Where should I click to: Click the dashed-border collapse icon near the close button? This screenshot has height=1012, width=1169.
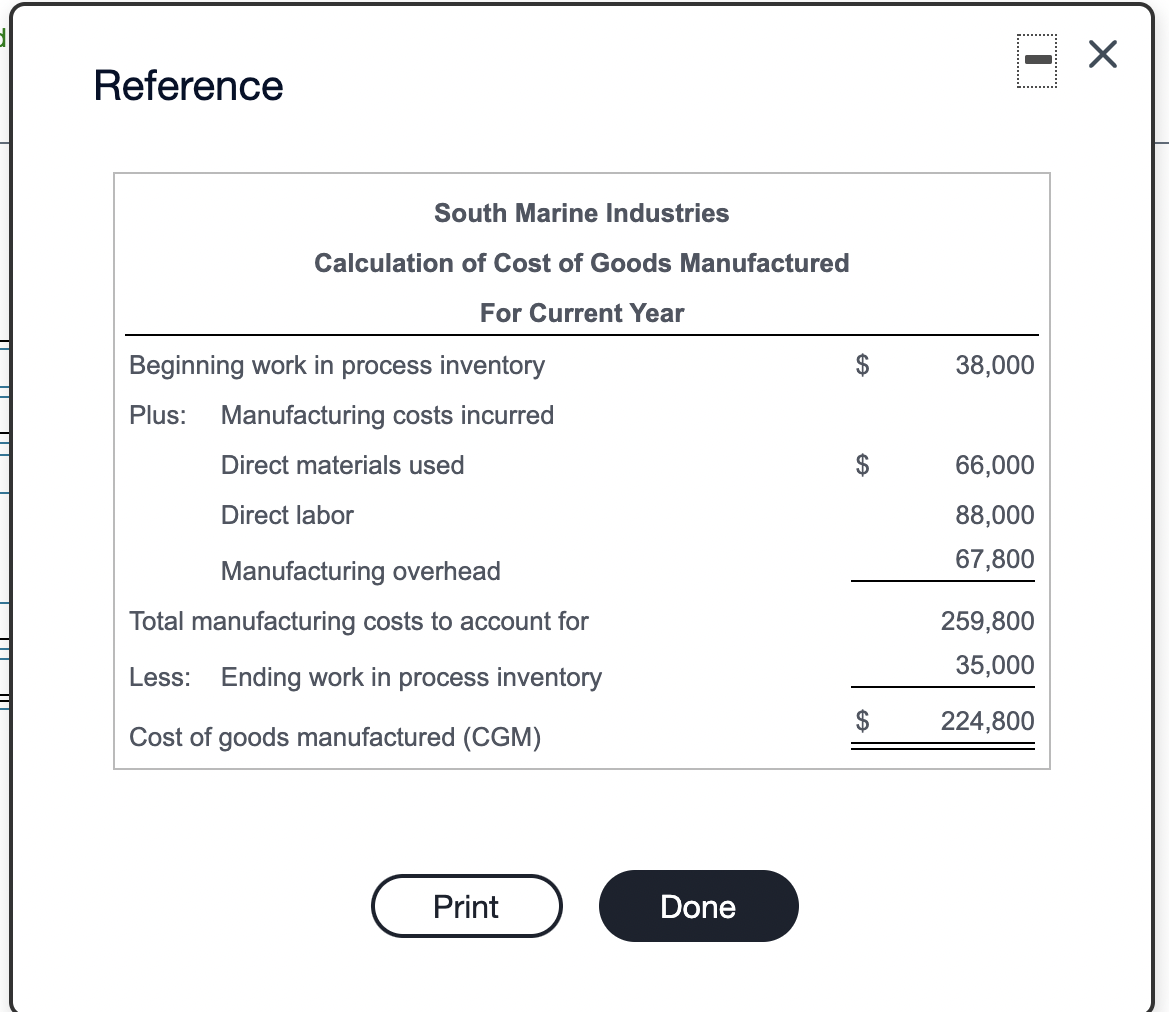(x=1036, y=59)
